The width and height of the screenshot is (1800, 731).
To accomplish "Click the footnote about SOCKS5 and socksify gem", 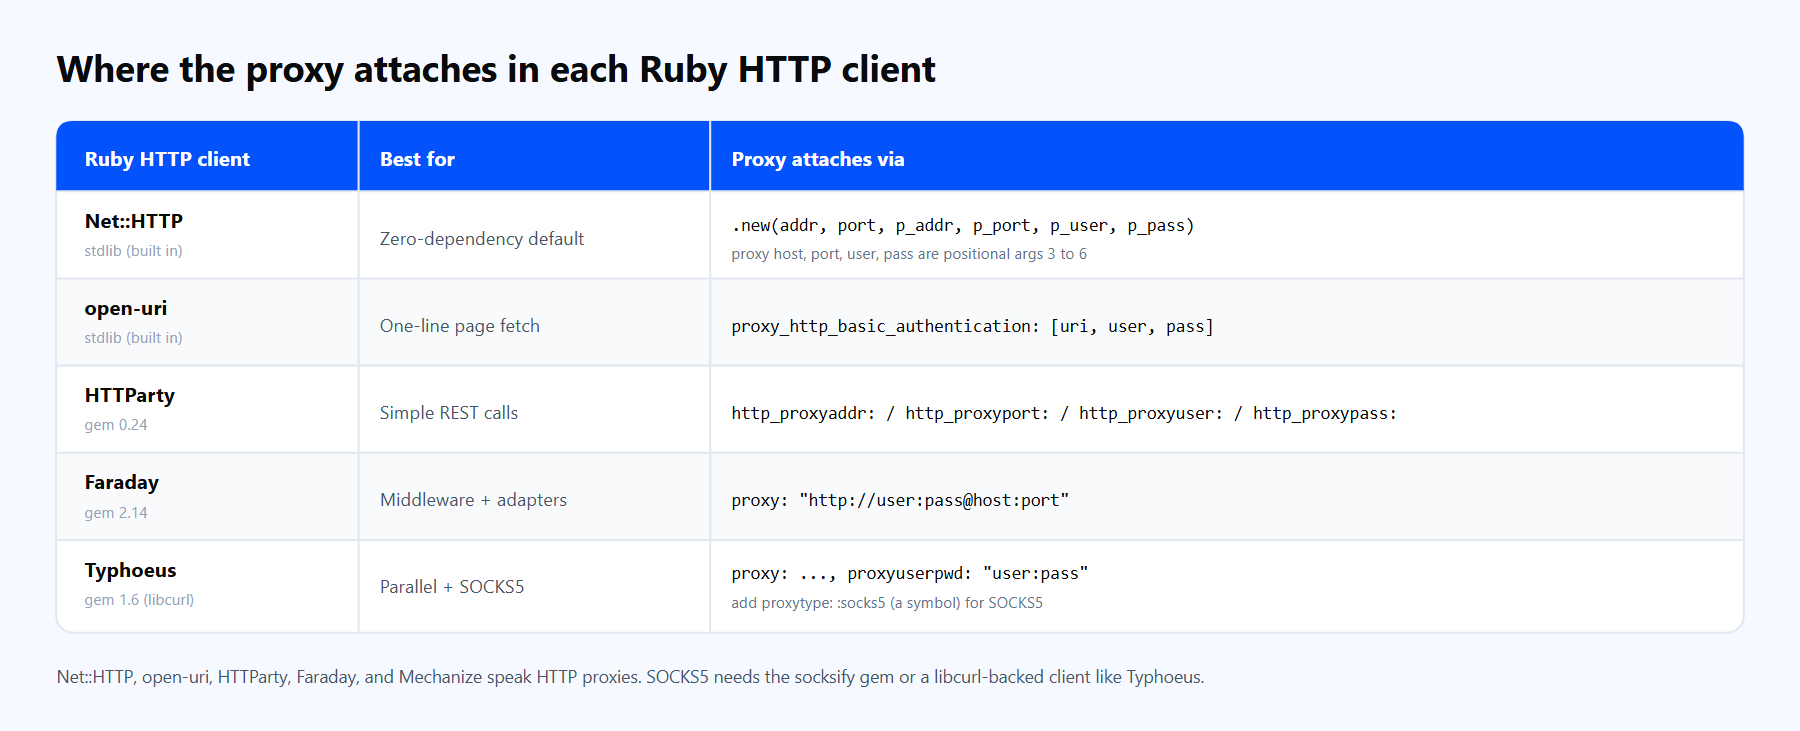I will (631, 677).
